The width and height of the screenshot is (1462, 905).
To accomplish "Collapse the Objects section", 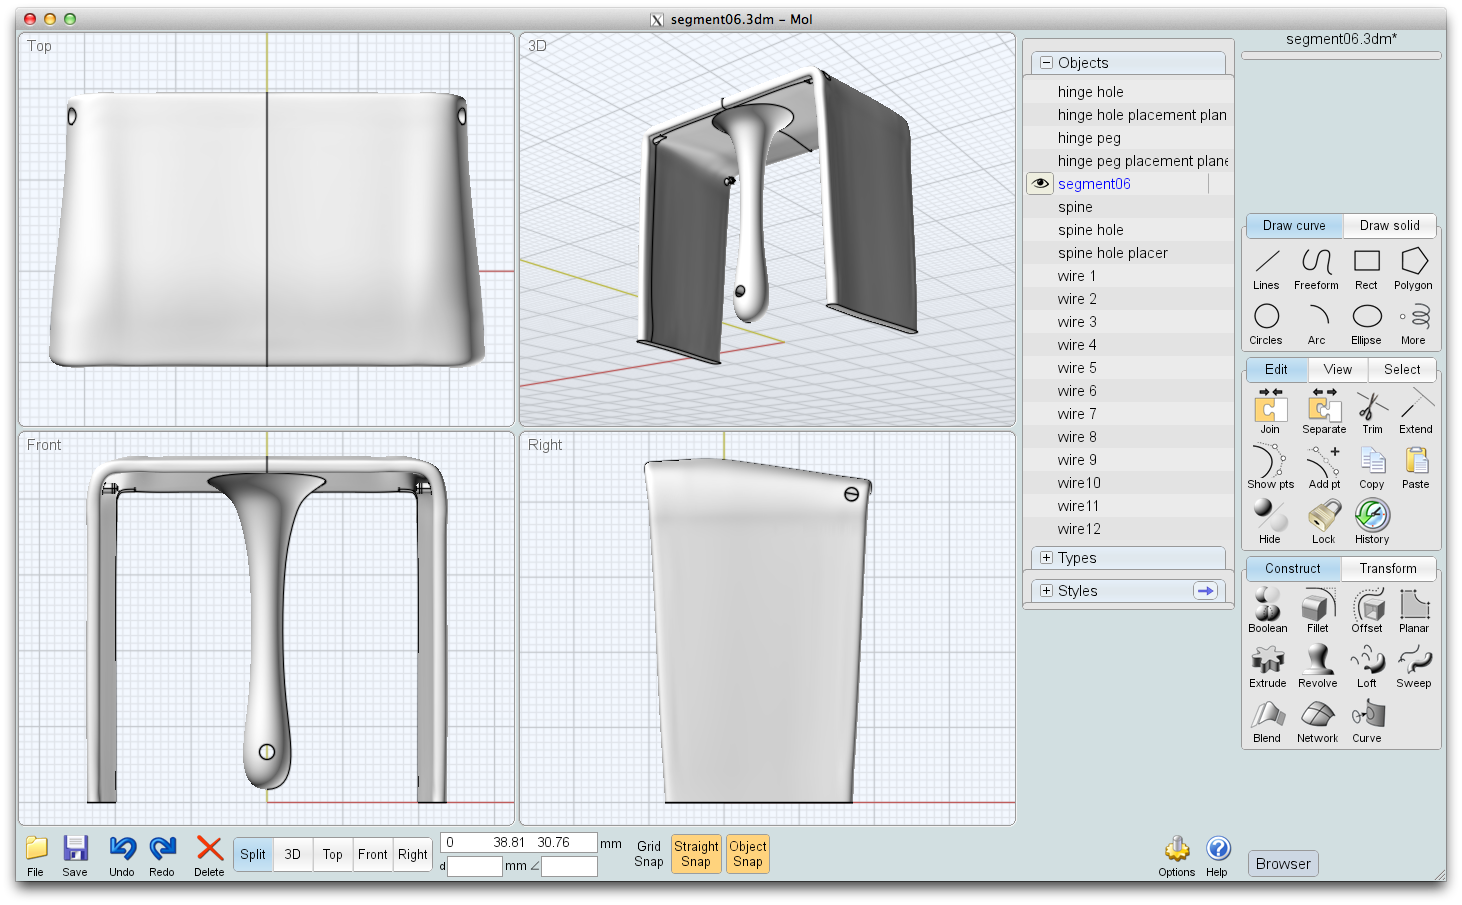I will (x=1047, y=63).
